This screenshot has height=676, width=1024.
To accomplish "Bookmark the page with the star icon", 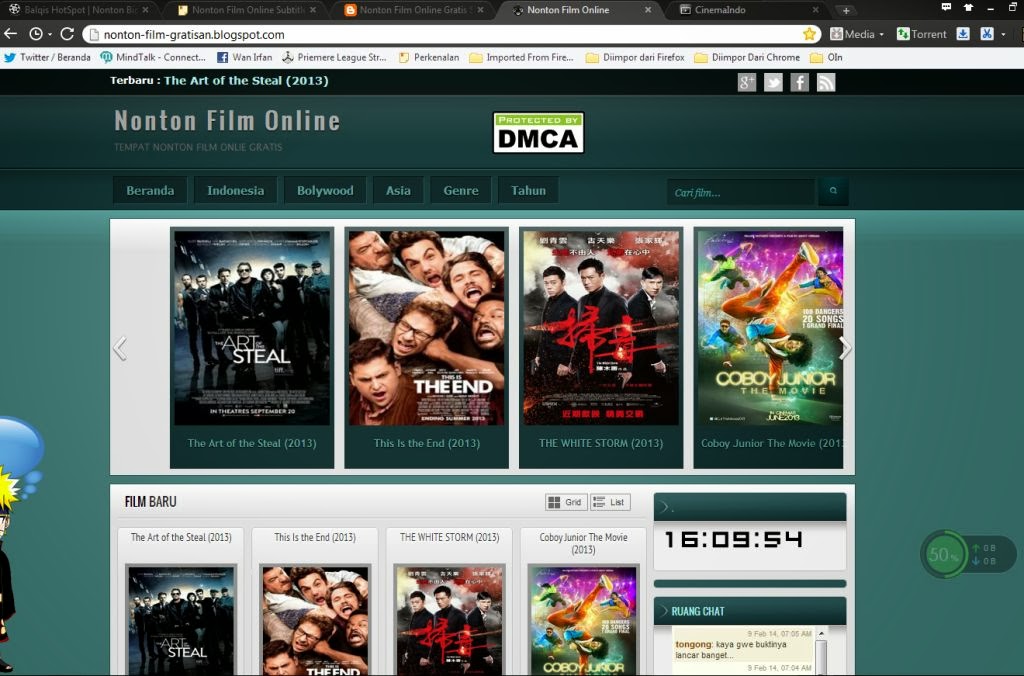I will pos(809,34).
